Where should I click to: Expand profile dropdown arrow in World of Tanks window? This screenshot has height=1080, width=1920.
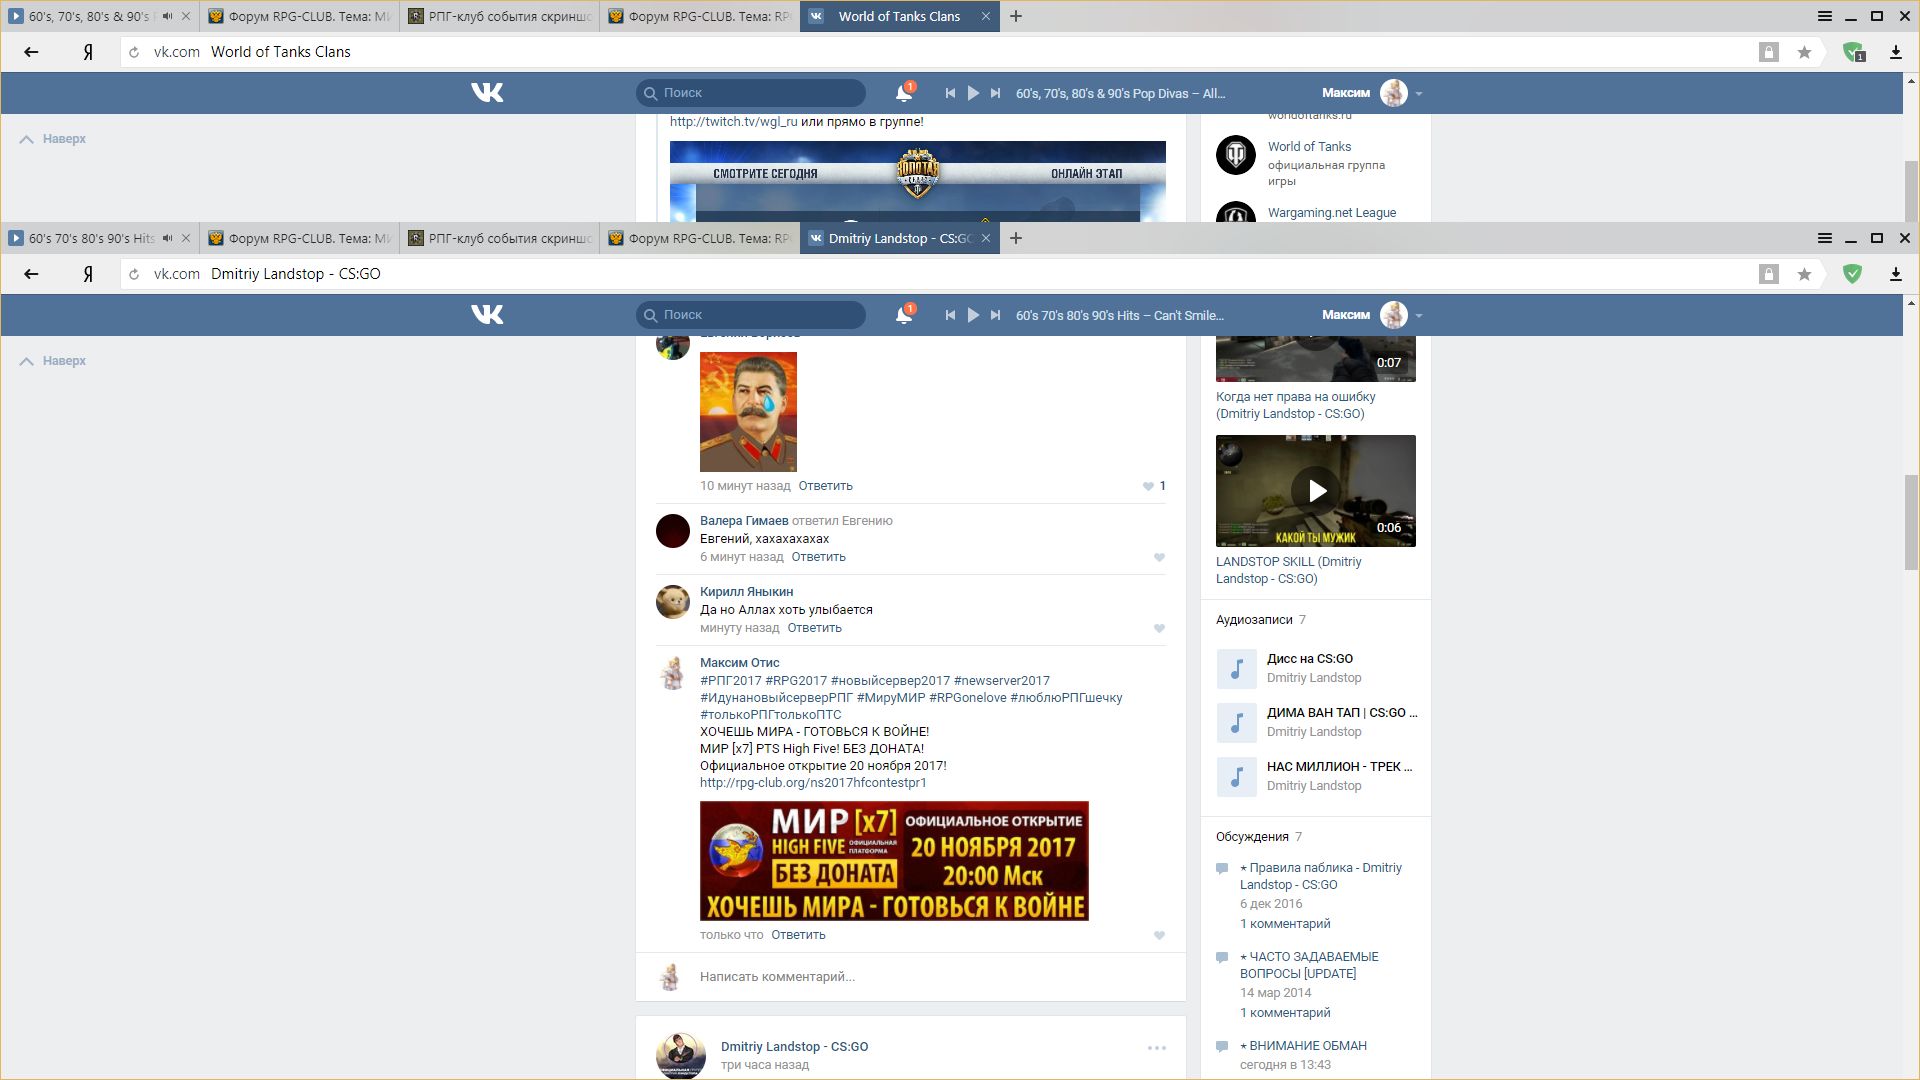(x=1419, y=93)
